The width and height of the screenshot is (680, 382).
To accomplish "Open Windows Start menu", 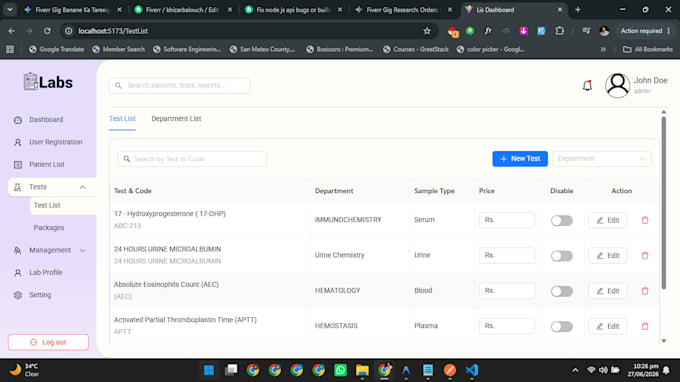I will (x=209, y=370).
